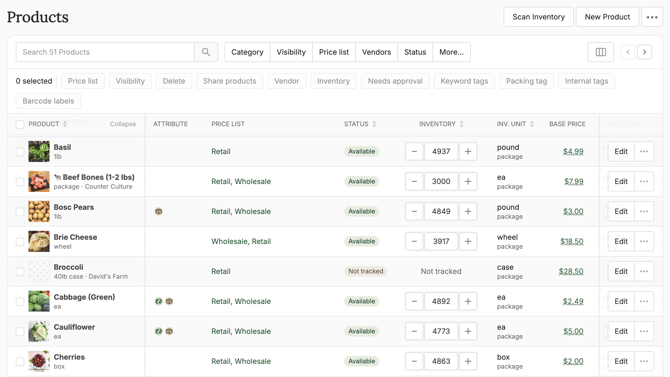
Task: Sort by the INVENTORY column header
Action: coord(441,124)
